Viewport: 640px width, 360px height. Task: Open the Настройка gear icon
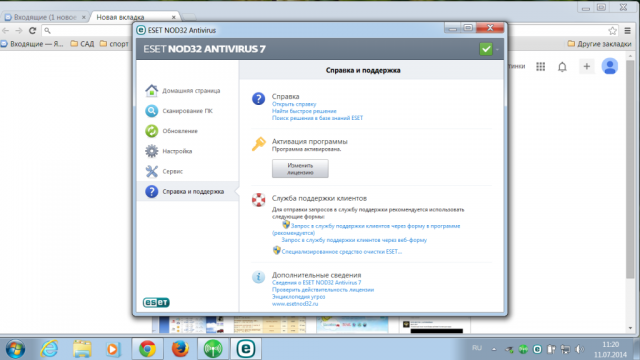pyautogui.click(x=151, y=151)
